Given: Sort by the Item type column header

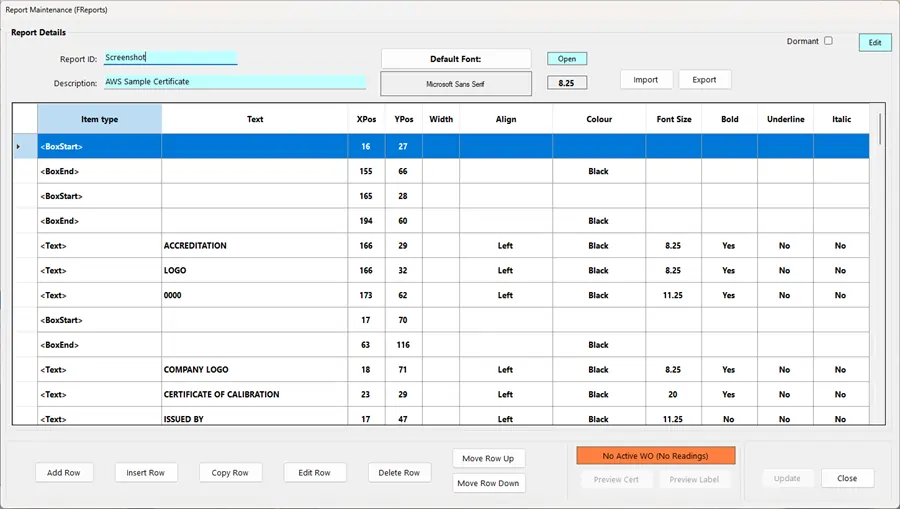Looking at the screenshot, I should pyautogui.click(x=99, y=119).
